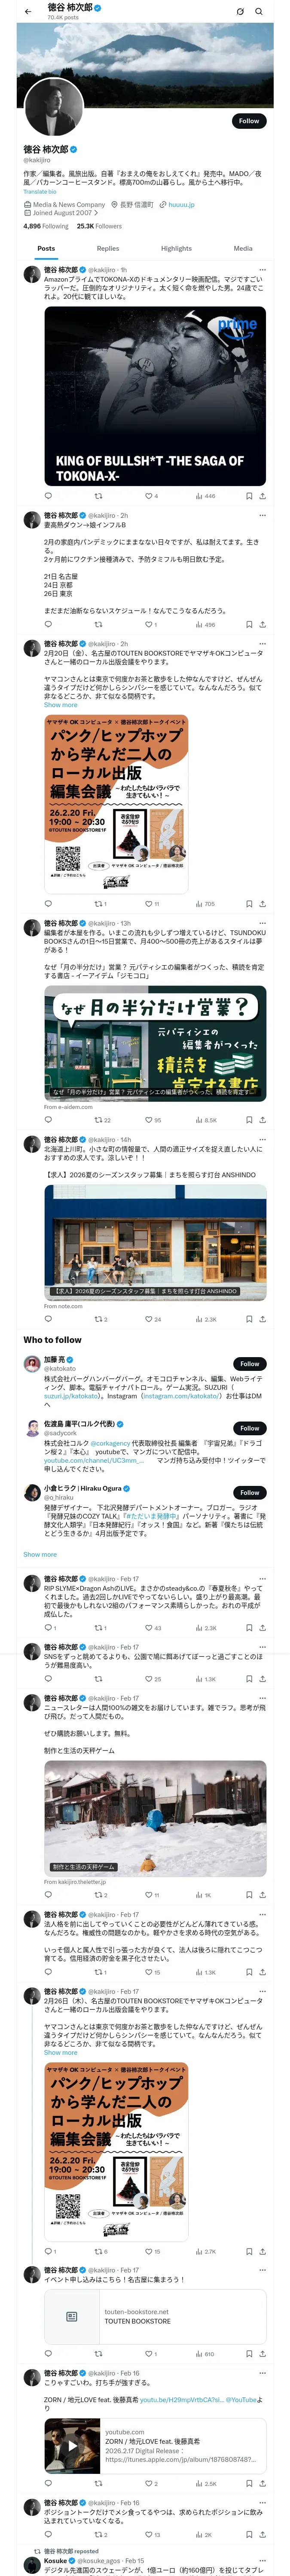Follow @katokato in Who to follow
290x2576 pixels.
pyautogui.click(x=249, y=1364)
